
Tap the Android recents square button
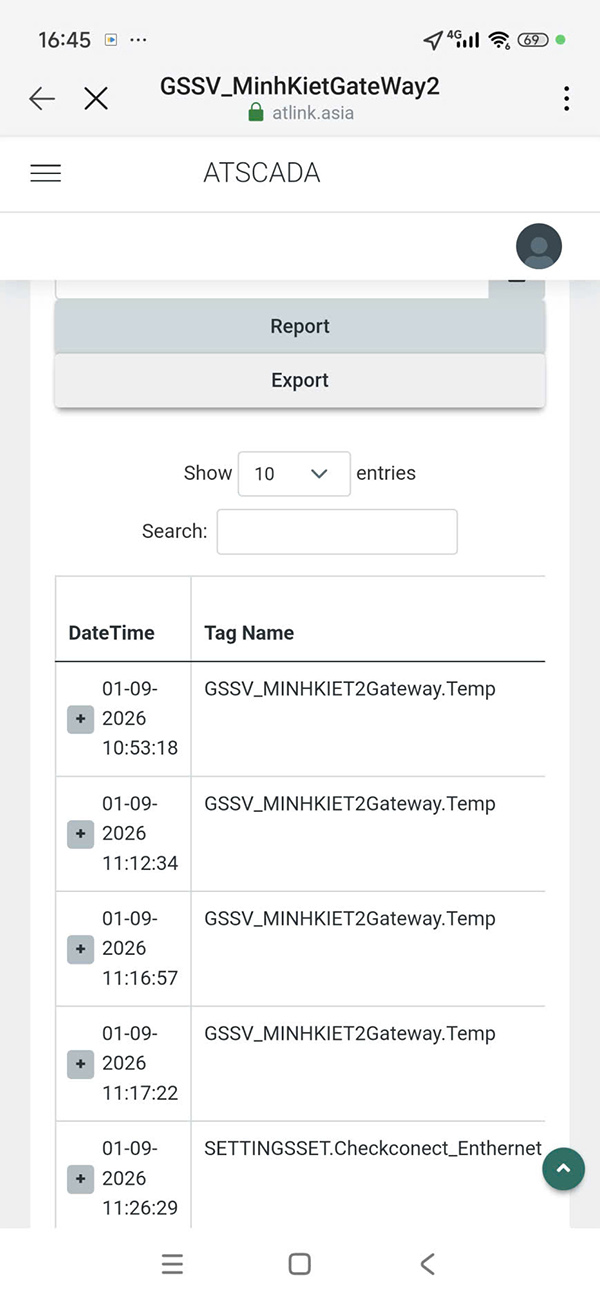pos(299,1264)
